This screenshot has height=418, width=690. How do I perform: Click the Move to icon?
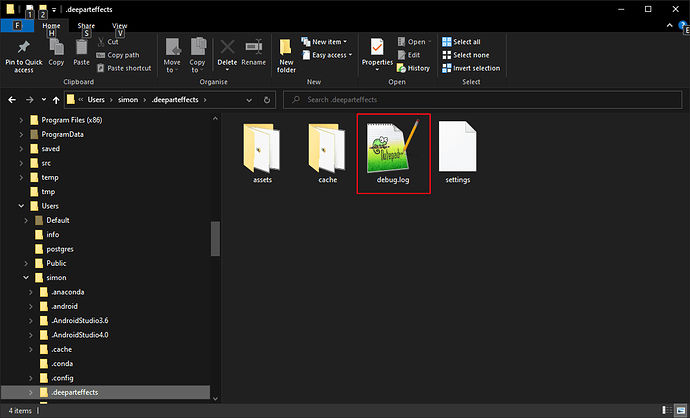(x=172, y=48)
